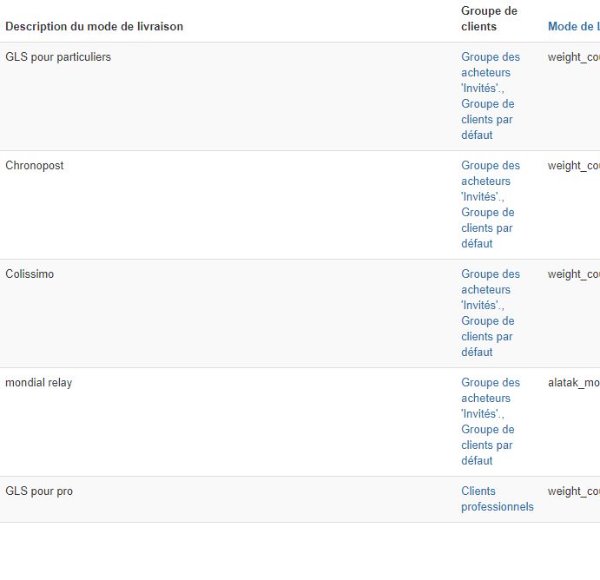Open Clients professionnels group link
Image resolution: width=600 pixels, height=580 pixels.
point(497,499)
